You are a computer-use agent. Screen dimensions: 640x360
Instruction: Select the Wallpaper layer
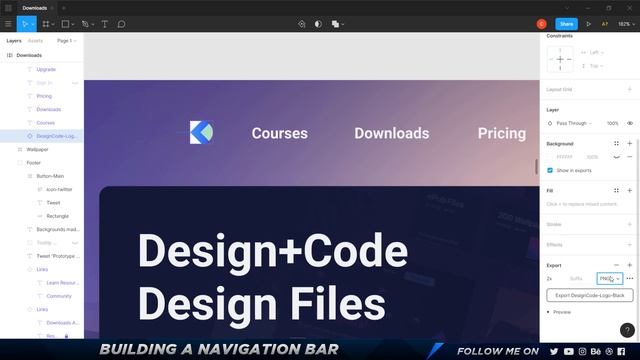click(x=37, y=149)
